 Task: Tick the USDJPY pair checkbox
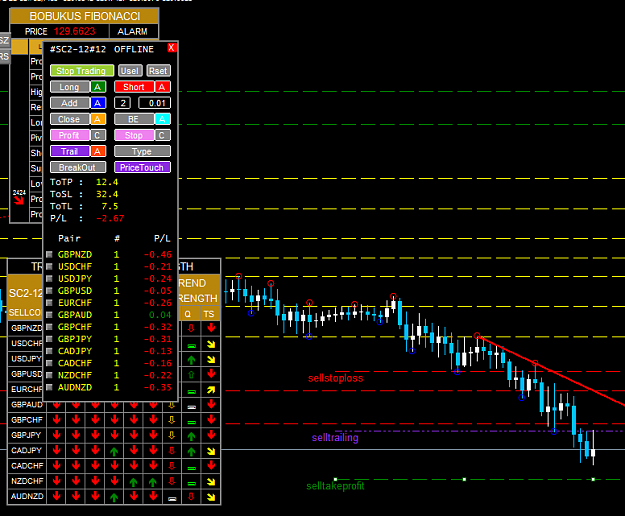coord(49,278)
